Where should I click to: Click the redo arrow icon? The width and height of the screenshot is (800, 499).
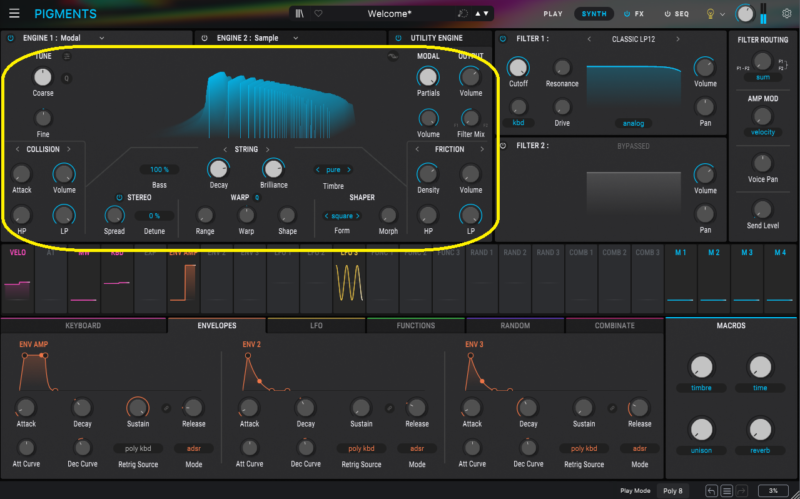click(742, 491)
